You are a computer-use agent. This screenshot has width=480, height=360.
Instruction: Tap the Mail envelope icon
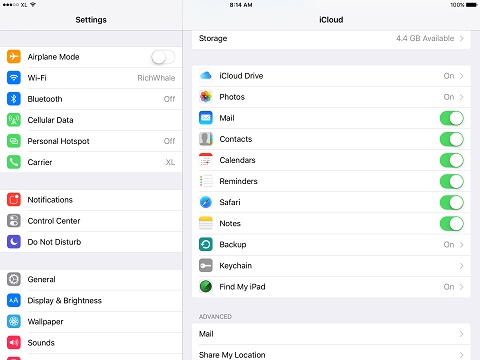[206, 118]
